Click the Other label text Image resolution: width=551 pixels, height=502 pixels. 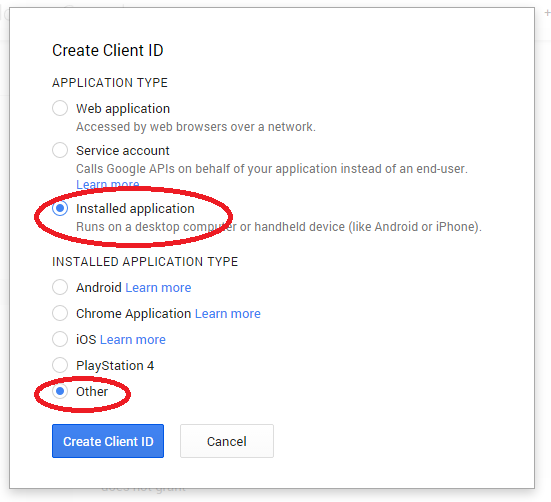tap(92, 391)
